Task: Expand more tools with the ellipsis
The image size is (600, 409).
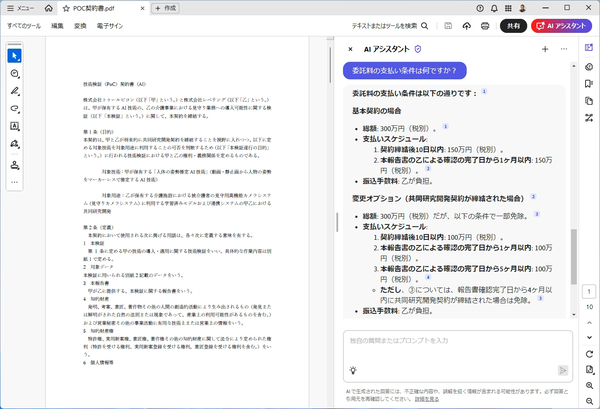Action: point(15,183)
